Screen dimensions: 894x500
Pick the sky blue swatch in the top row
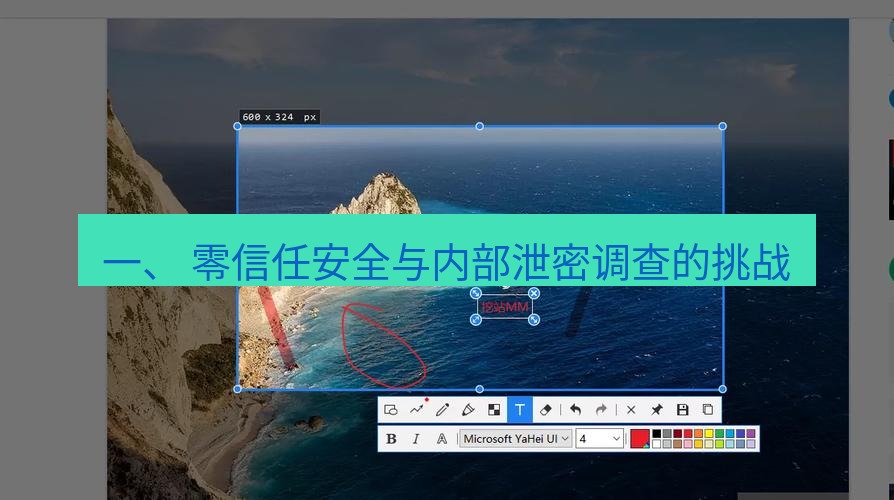coord(730,433)
